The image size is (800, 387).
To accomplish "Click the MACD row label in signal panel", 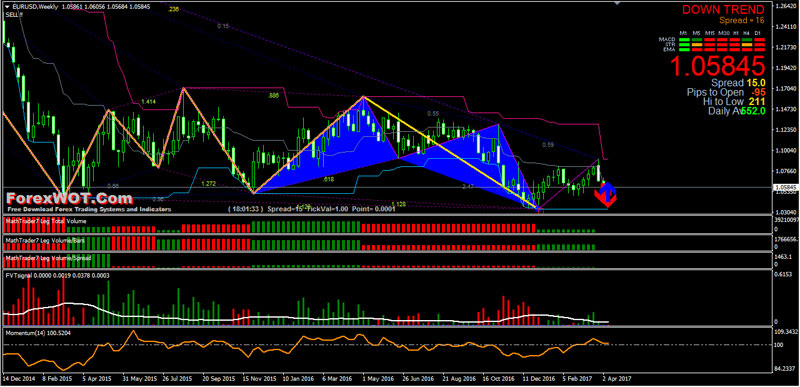I will click(x=666, y=39).
